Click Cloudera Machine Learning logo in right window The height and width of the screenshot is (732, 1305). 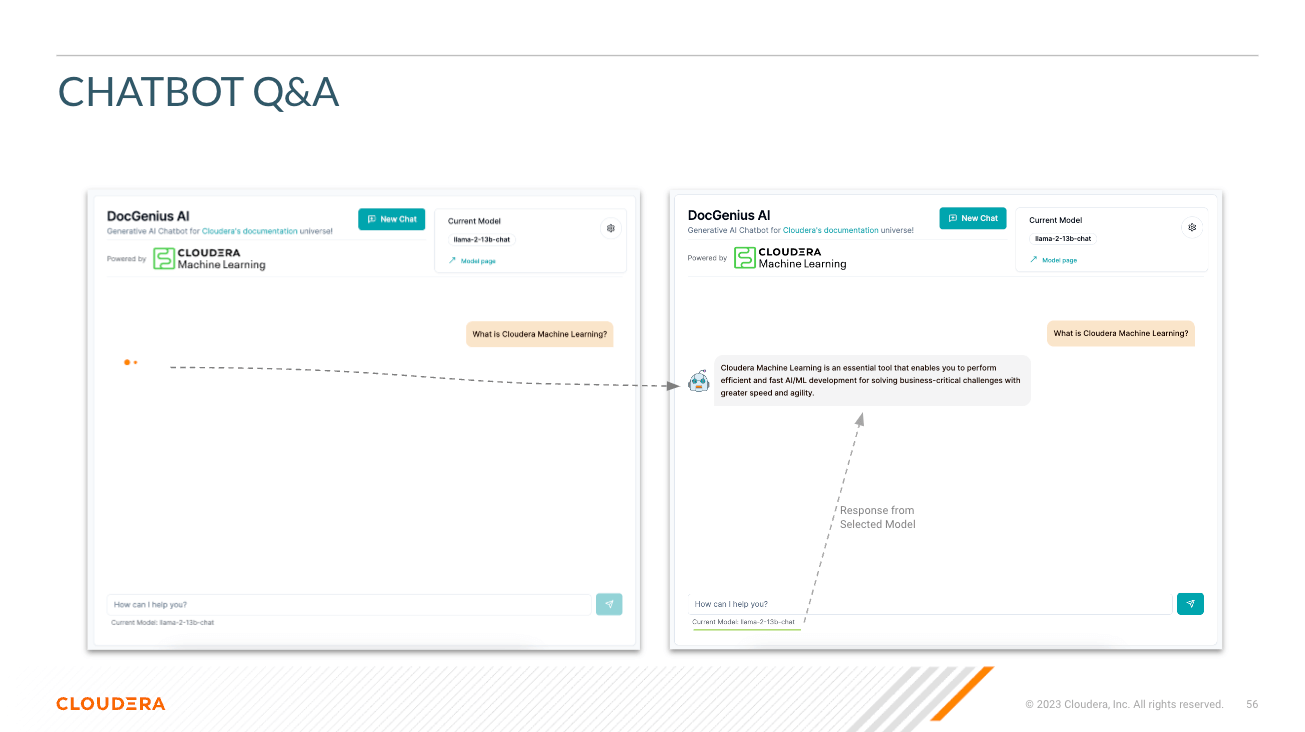tap(790, 258)
